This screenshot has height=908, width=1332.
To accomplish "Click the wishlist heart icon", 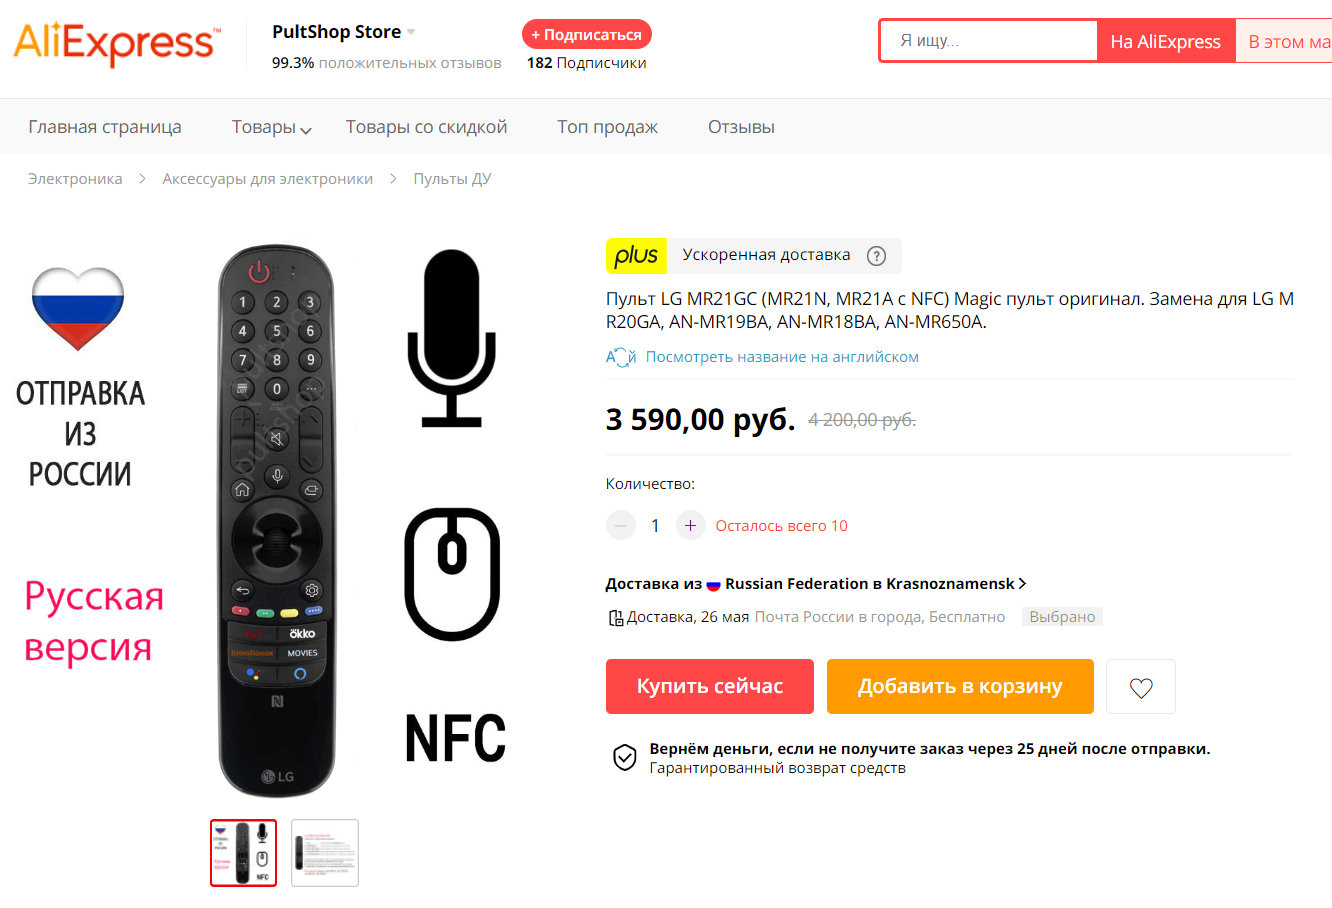I will (1140, 687).
